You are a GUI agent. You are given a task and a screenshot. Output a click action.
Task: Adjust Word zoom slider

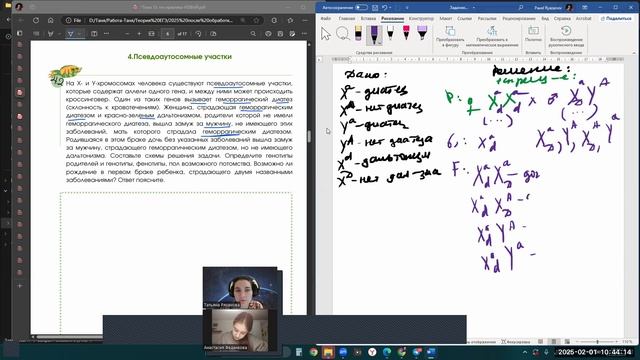pyautogui.click(x=598, y=341)
